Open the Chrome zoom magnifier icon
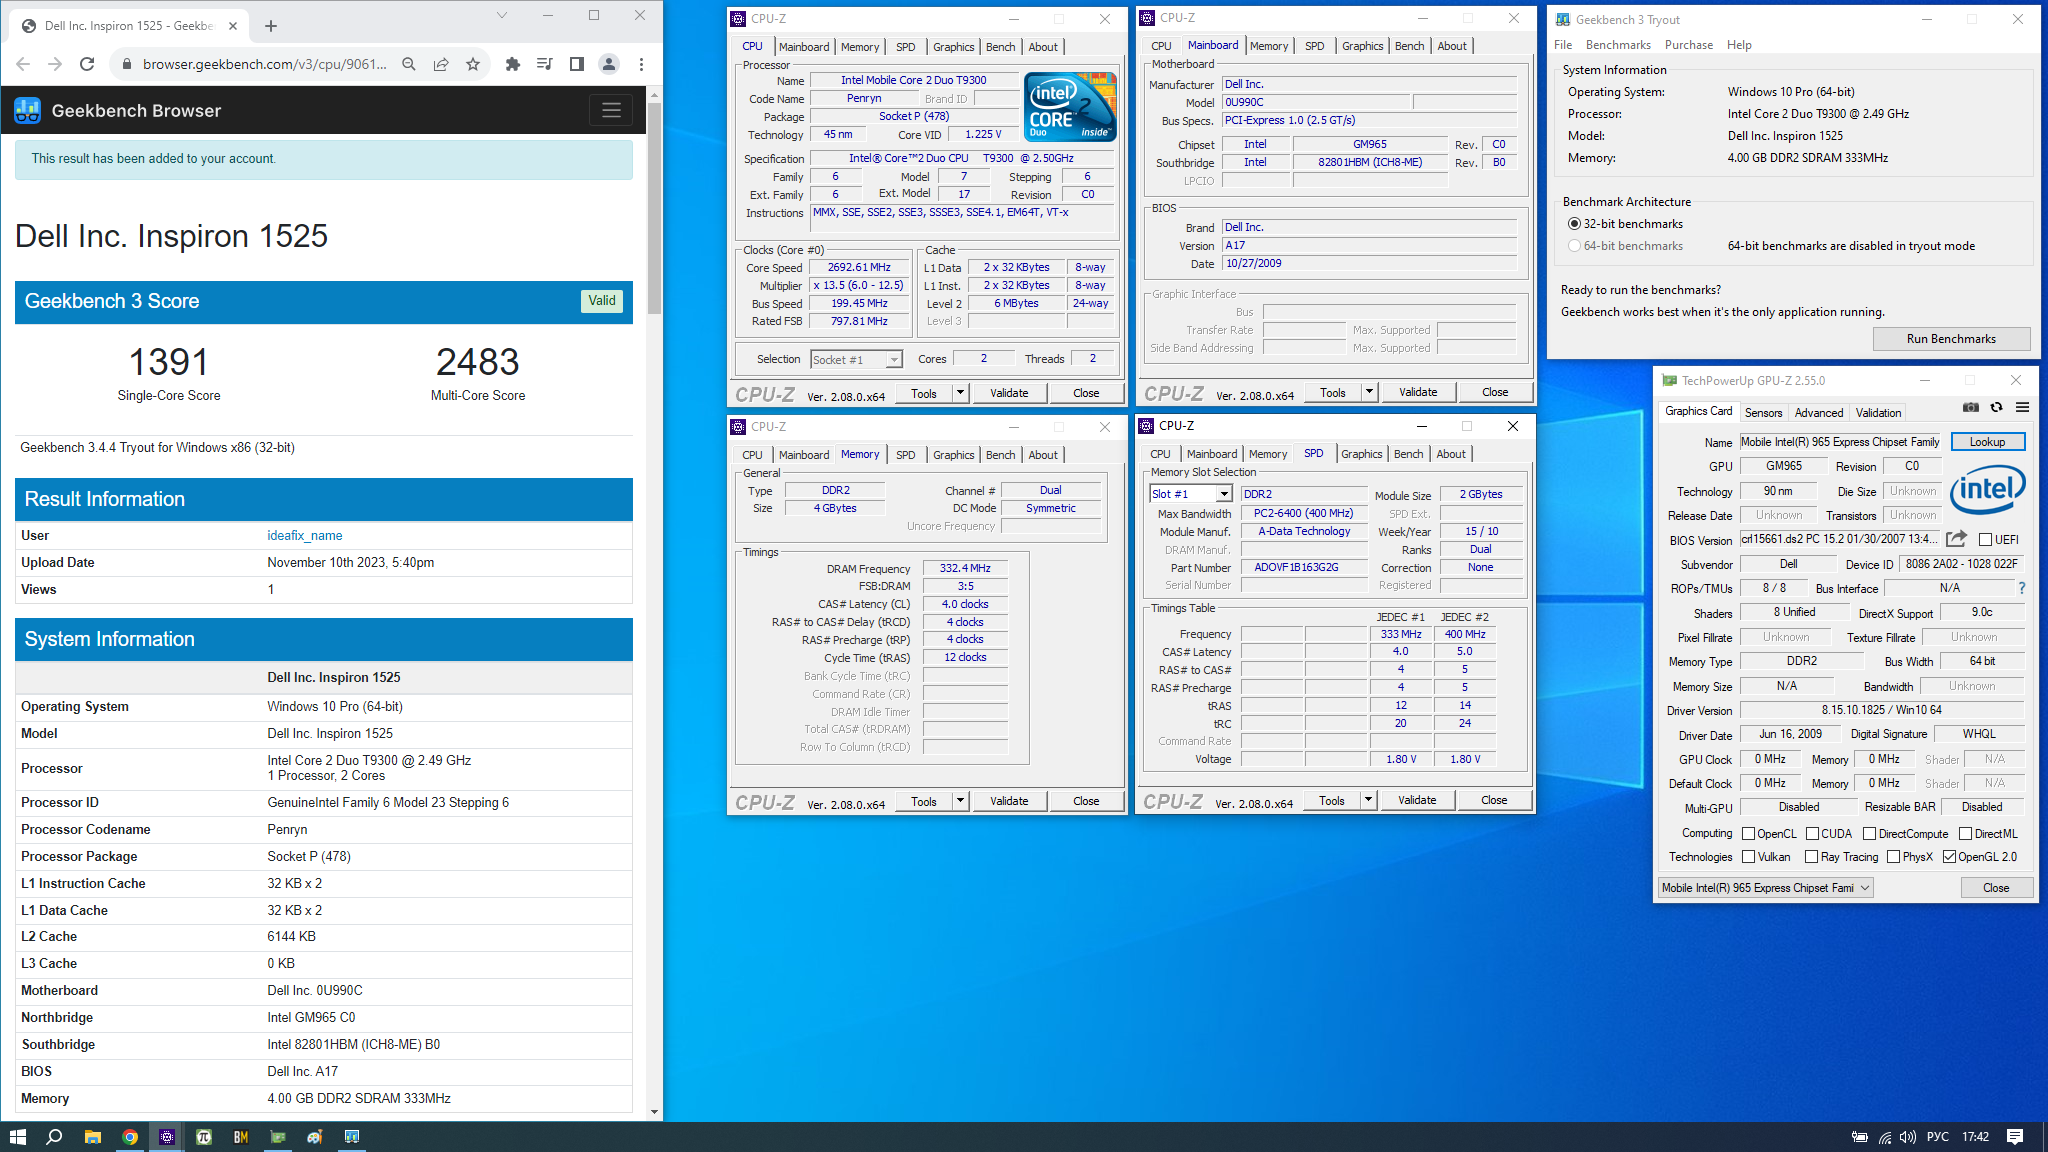Image resolution: width=2048 pixels, height=1152 pixels. [x=409, y=64]
